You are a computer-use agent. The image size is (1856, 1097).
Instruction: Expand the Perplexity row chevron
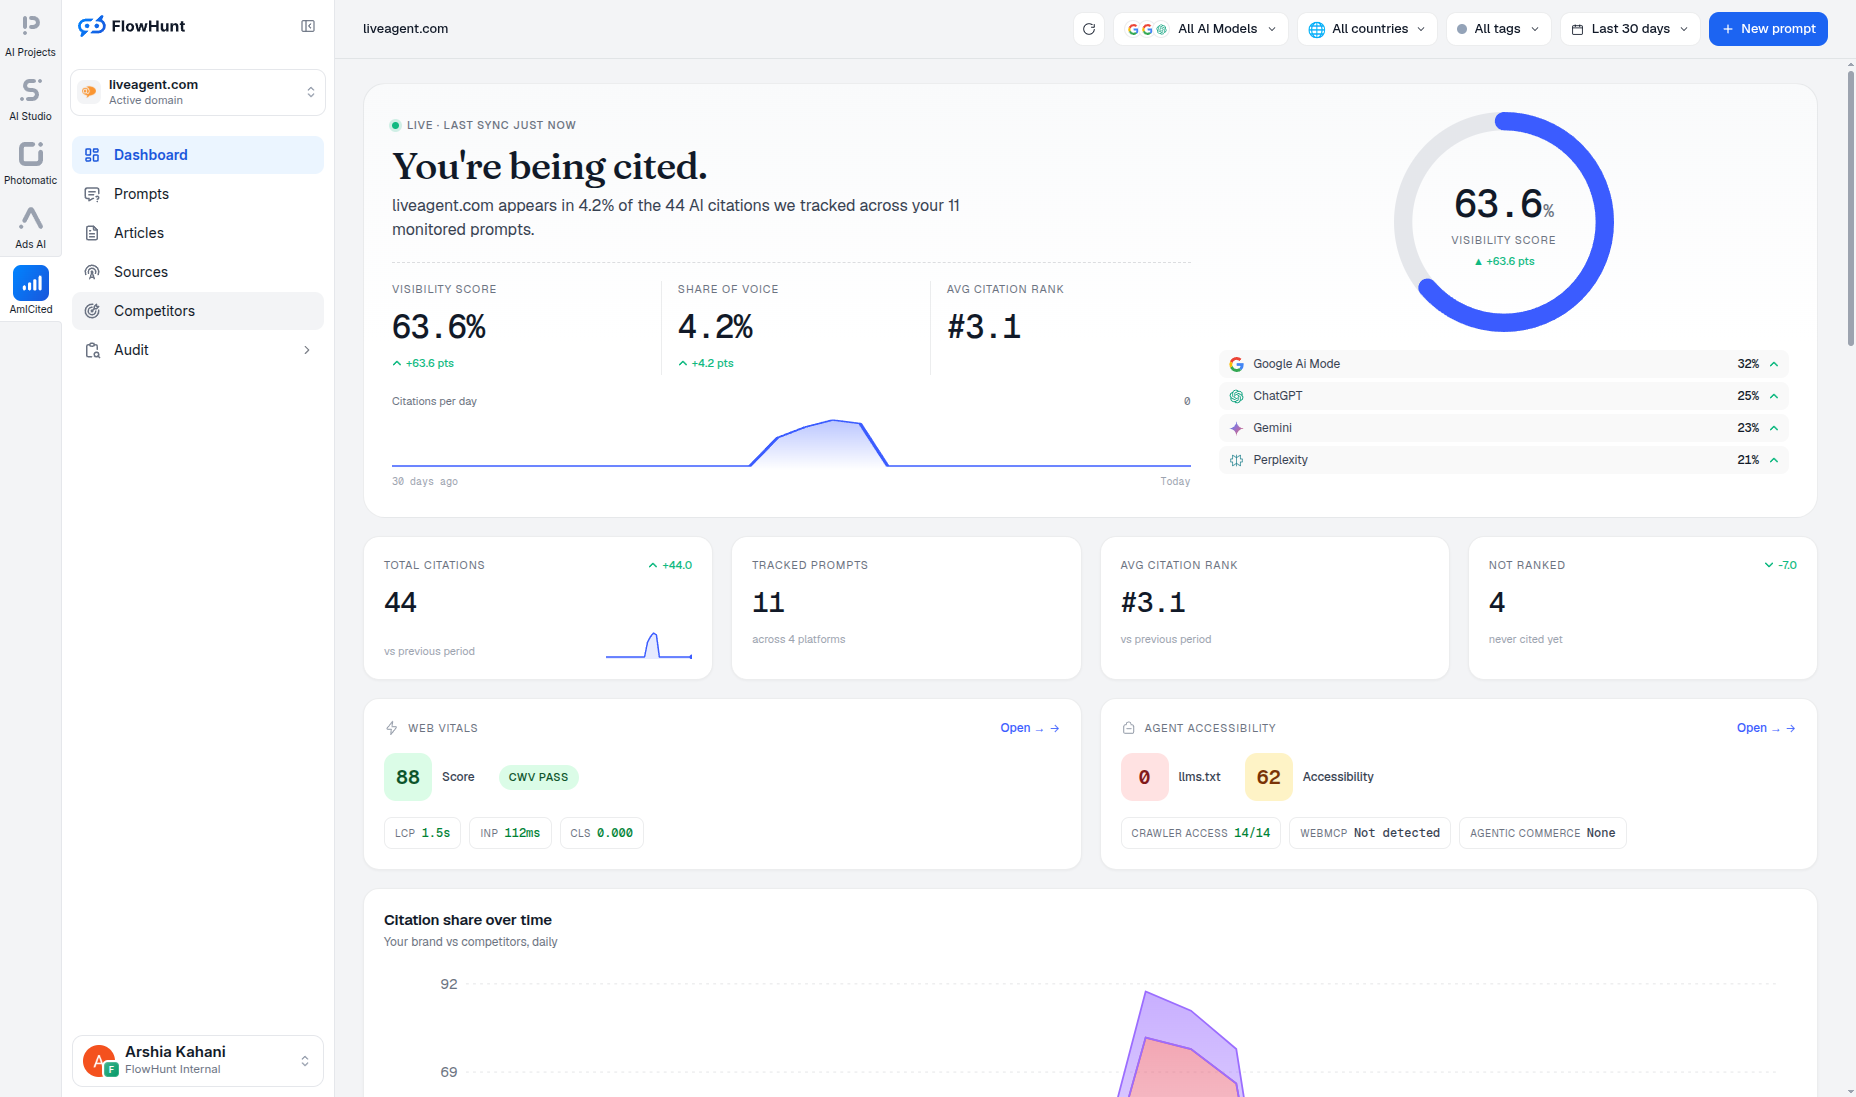pos(1774,460)
